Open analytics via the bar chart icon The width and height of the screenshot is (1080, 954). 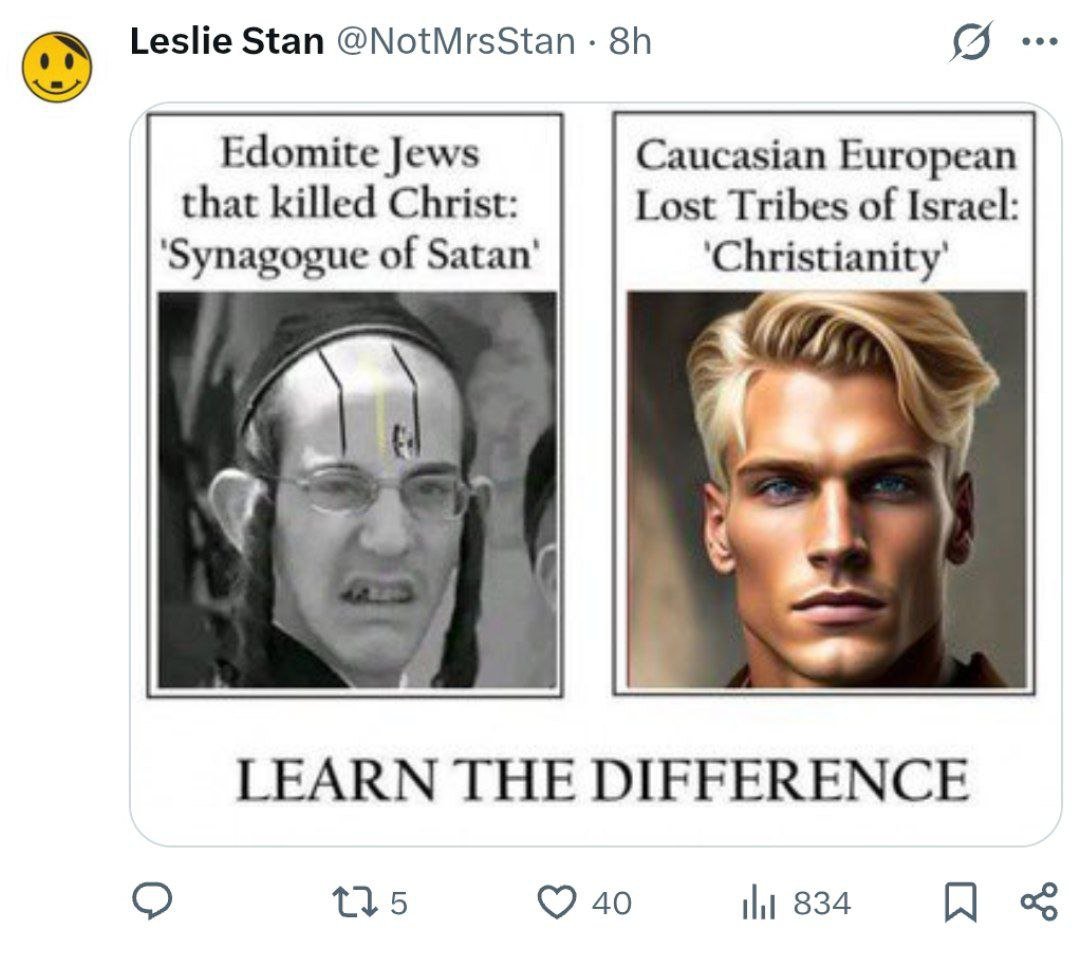tap(759, 903)
